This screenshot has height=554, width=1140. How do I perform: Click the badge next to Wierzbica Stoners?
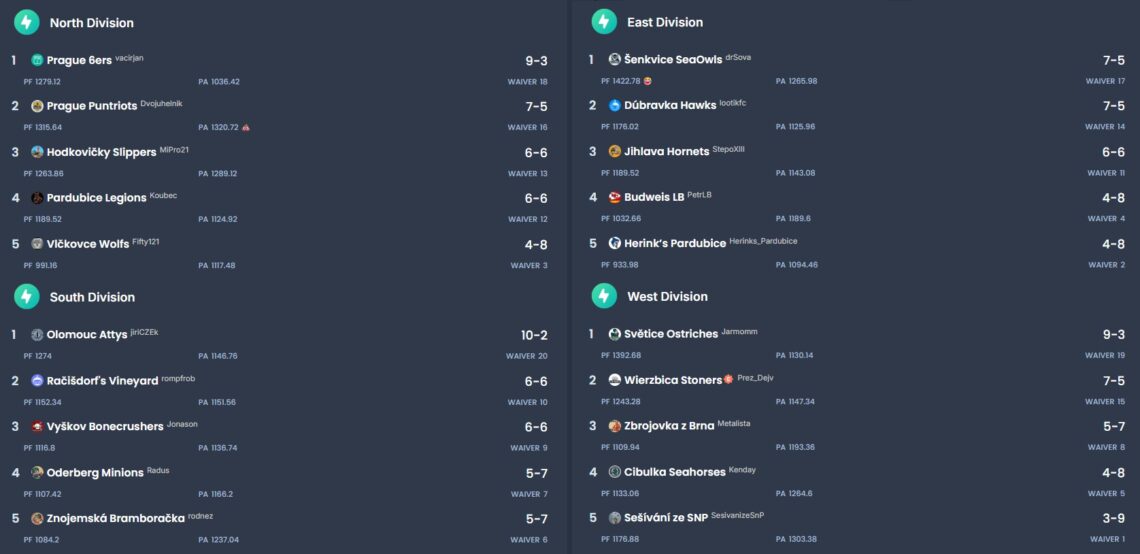click(729, 380)
